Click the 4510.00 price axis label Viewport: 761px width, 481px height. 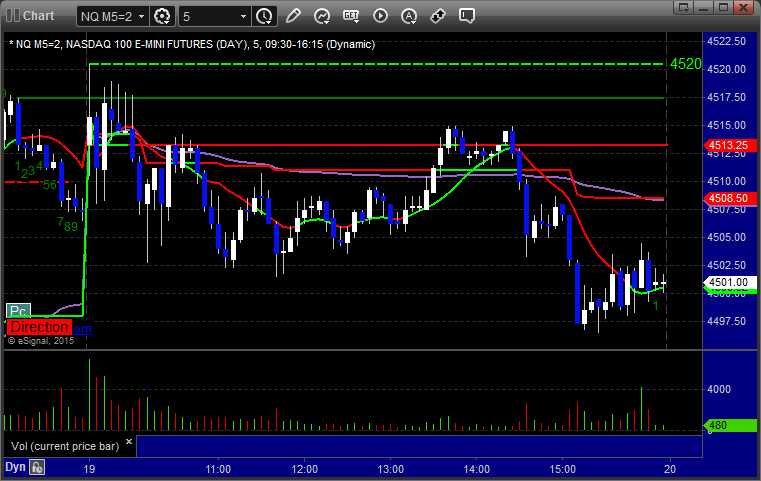click(x=727, y=181)
